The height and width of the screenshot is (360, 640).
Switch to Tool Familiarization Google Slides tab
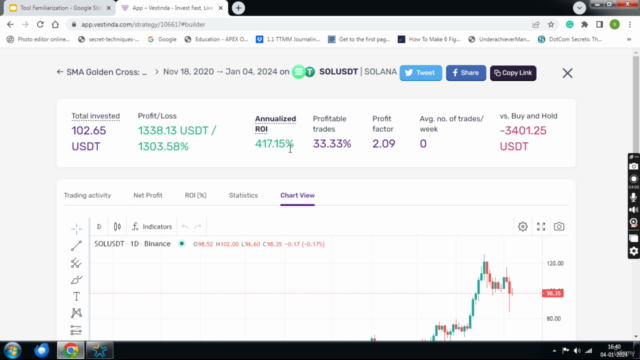(60, 8)
